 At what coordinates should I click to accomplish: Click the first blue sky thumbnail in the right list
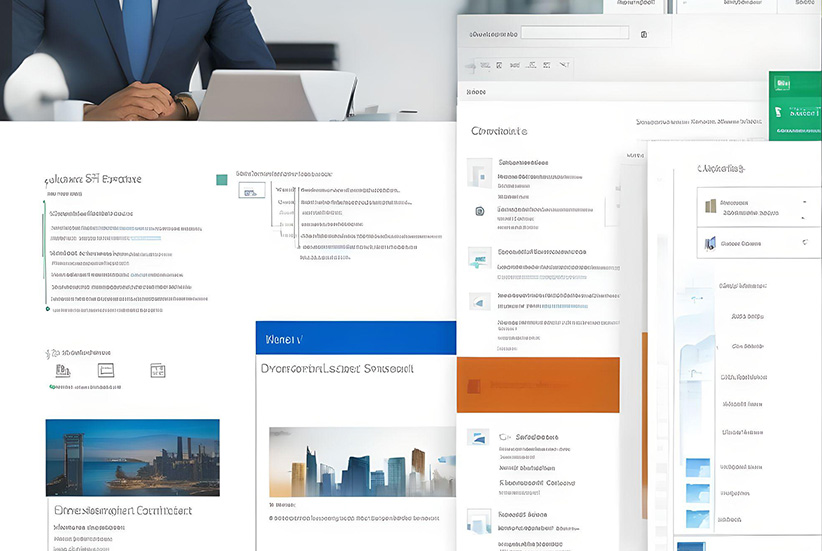pyautogui.click(x=697, y=468)
